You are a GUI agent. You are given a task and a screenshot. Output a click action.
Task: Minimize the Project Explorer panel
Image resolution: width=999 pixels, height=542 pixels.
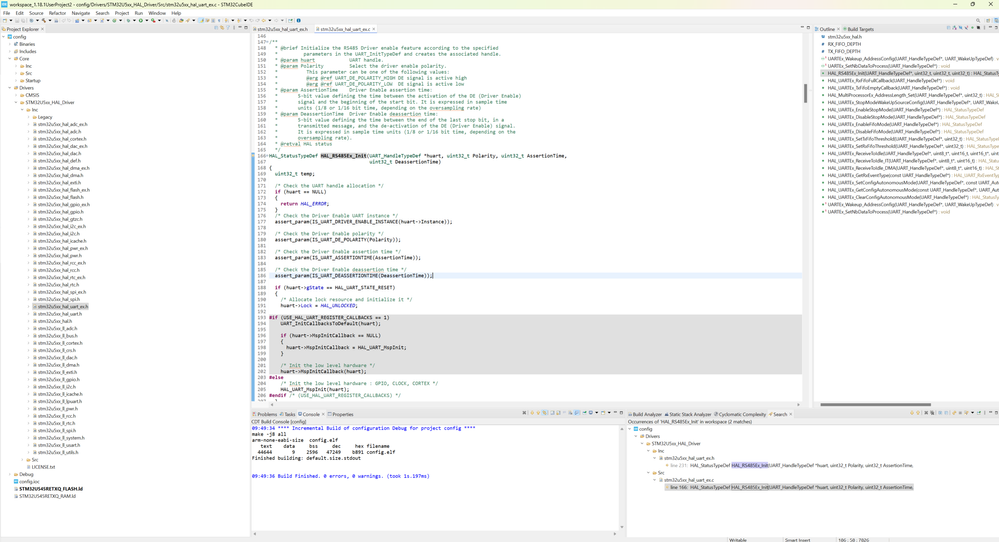click(x=240, y=28)
